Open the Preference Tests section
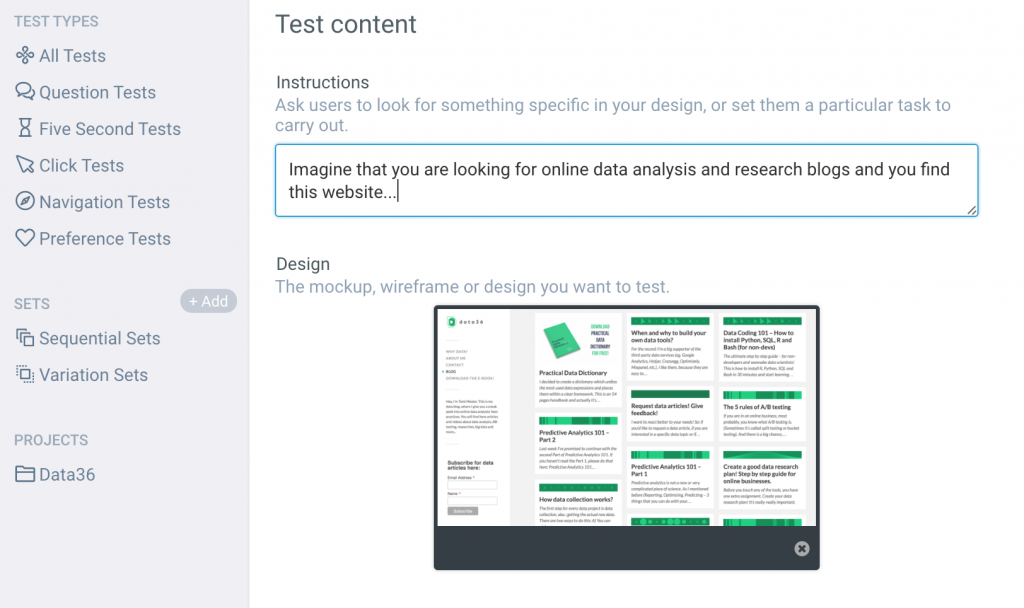Screen dimensions: 1024x608 (103, 238)
